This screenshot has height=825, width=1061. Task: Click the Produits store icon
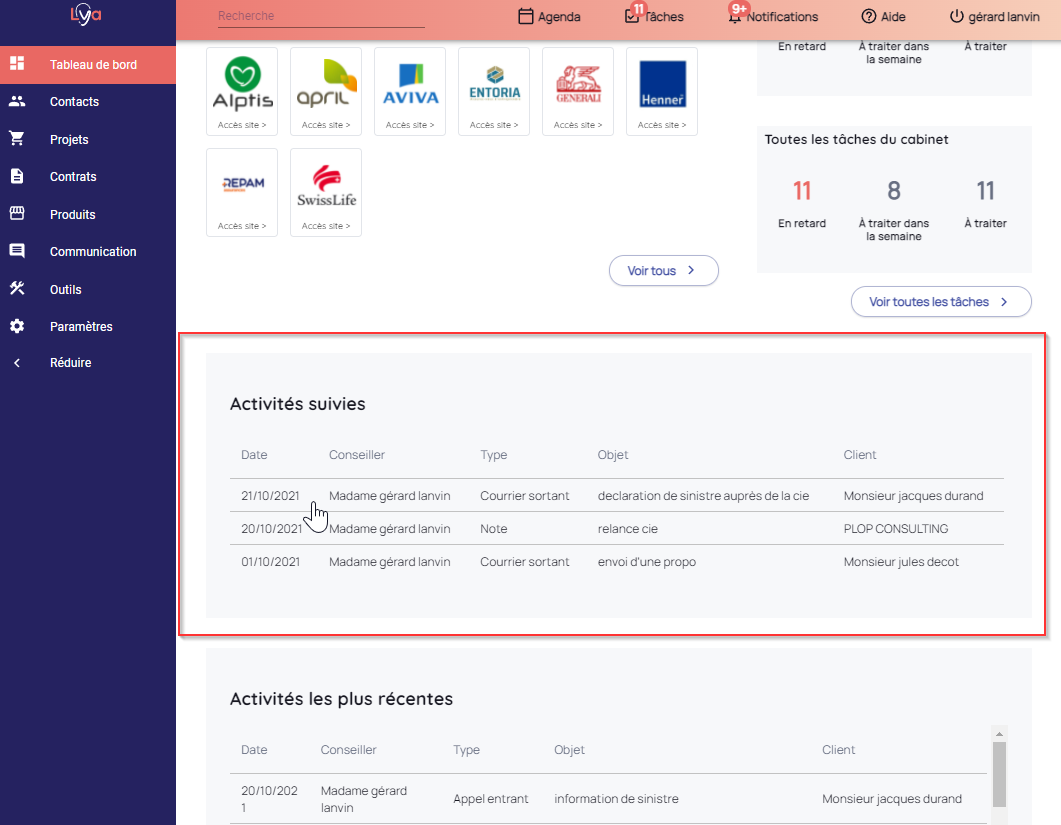point(17,214)
